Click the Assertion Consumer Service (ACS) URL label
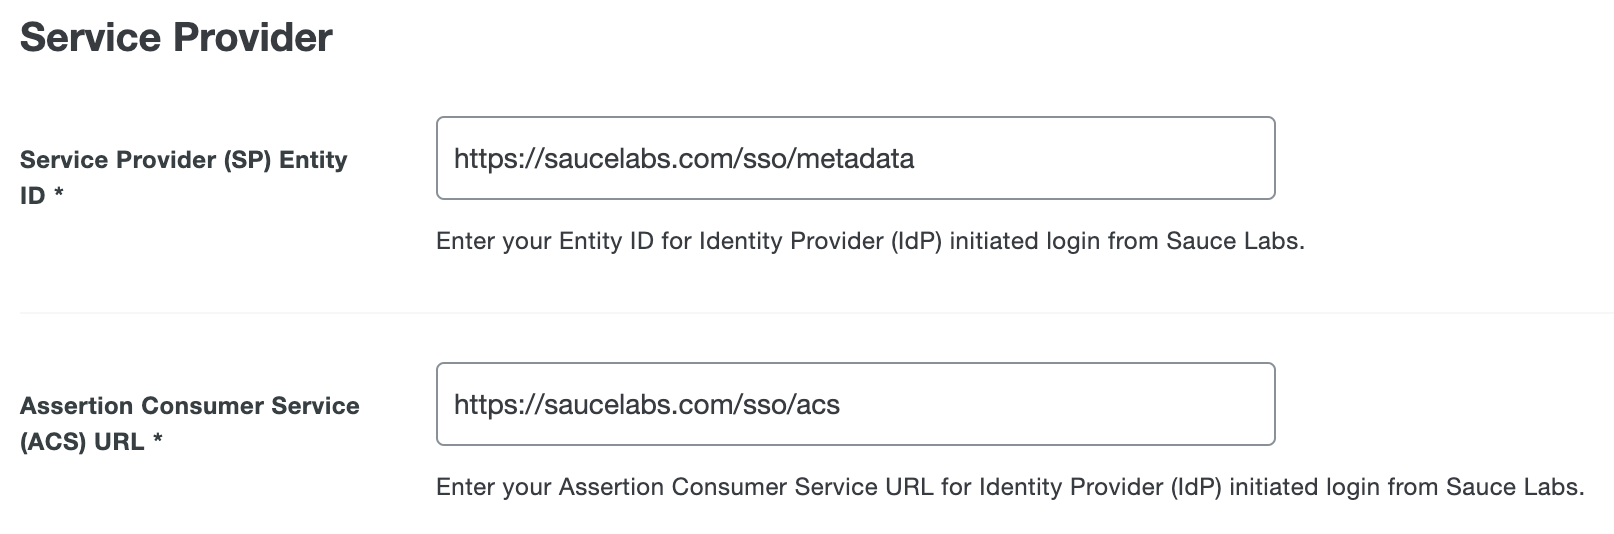 point(189,406)
